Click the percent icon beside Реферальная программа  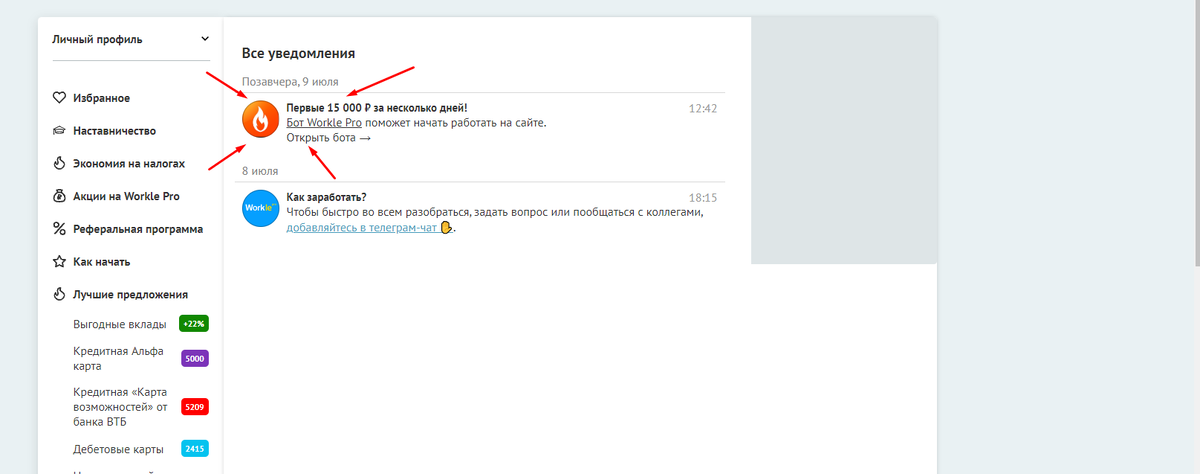(59, 229)
